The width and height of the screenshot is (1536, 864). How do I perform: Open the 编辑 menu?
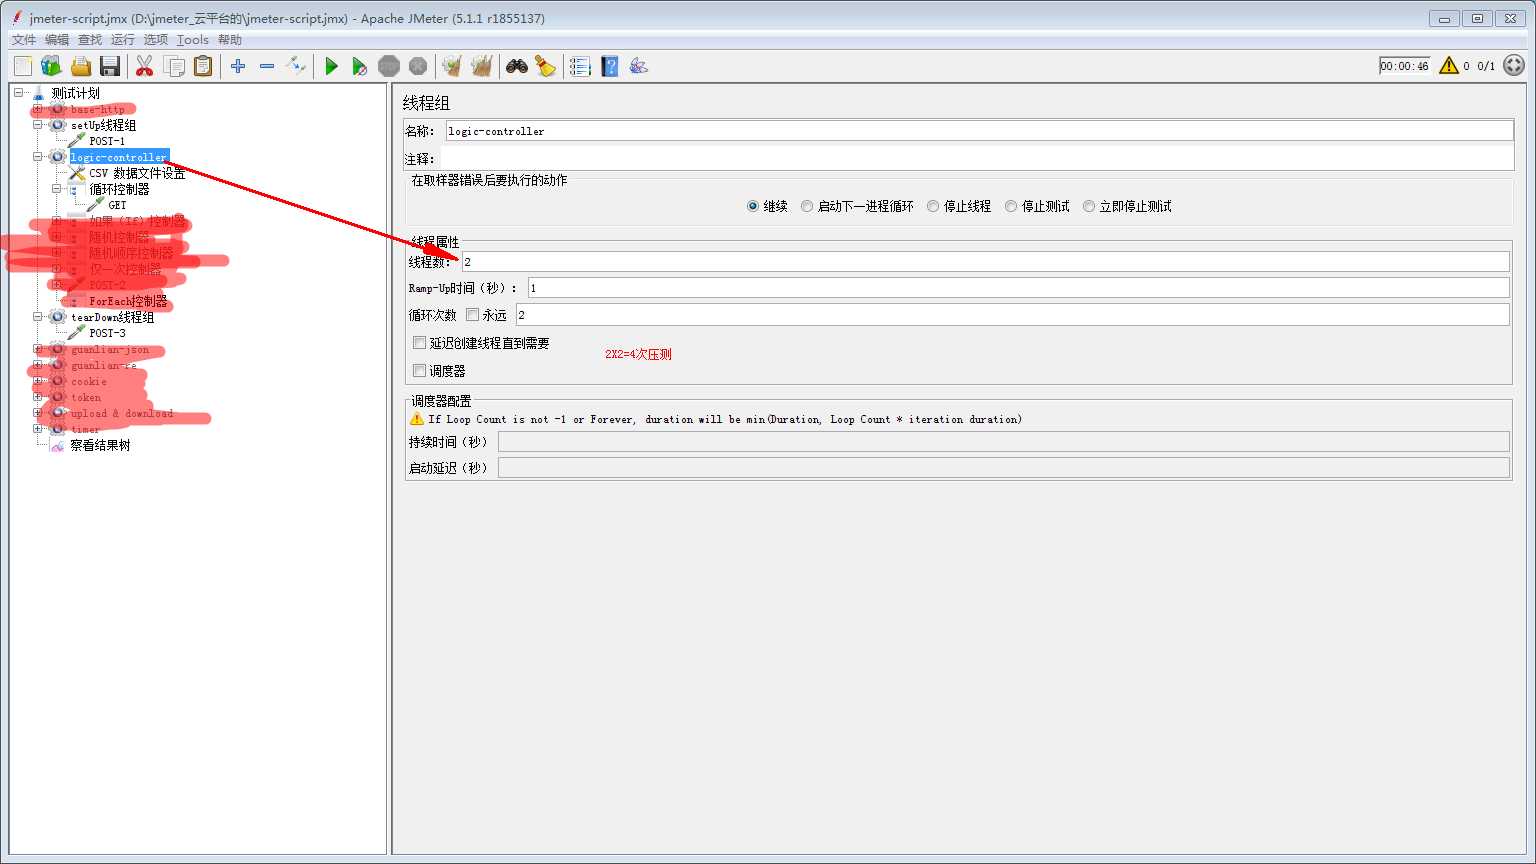57,40
